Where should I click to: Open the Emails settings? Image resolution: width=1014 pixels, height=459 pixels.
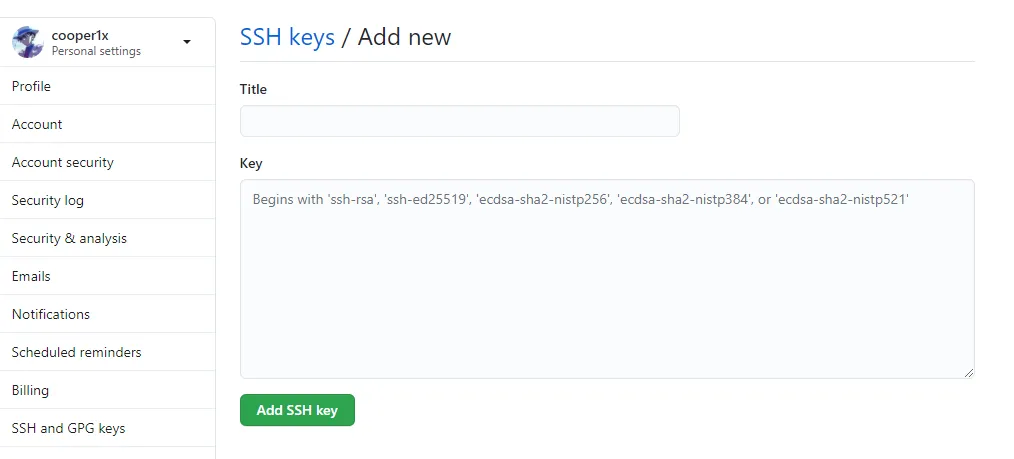pyautogui.click(x=31, y=276)
